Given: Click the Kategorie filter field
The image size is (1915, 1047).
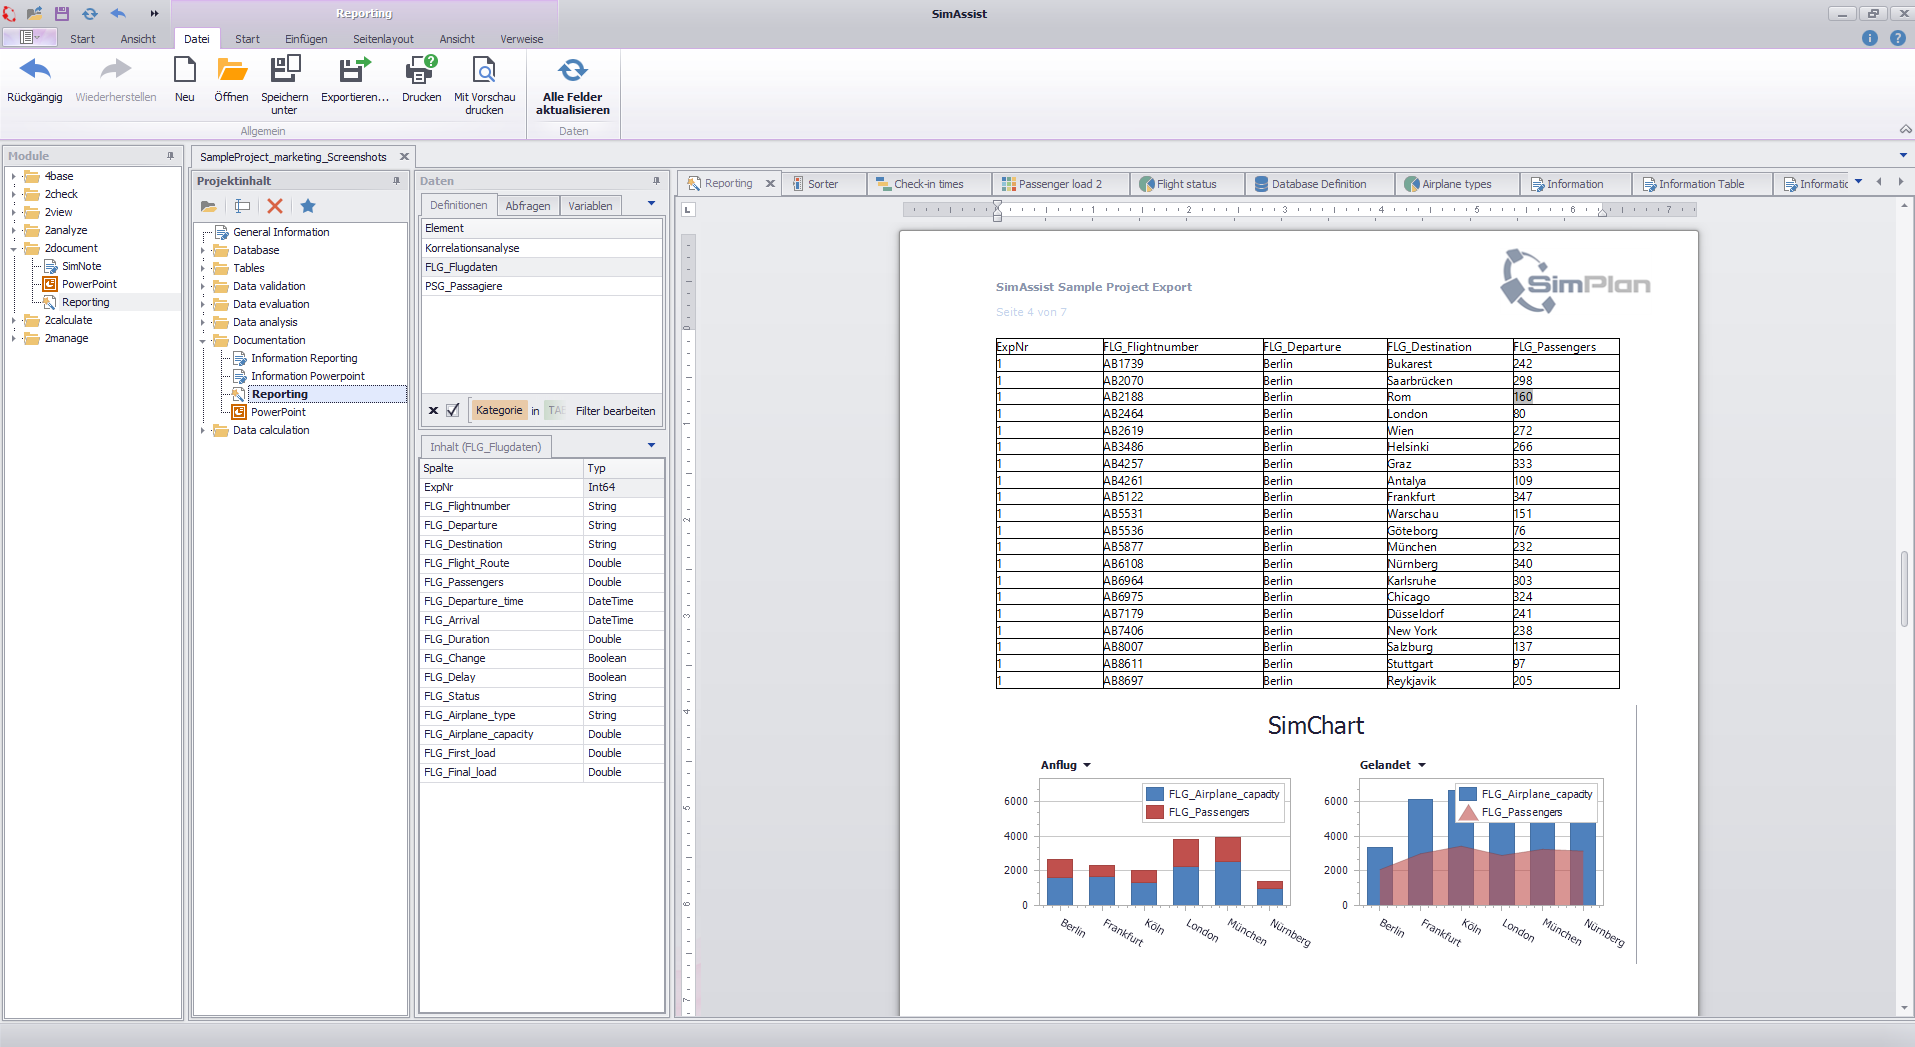Looking at the screenshot, I should click(499, 410).
